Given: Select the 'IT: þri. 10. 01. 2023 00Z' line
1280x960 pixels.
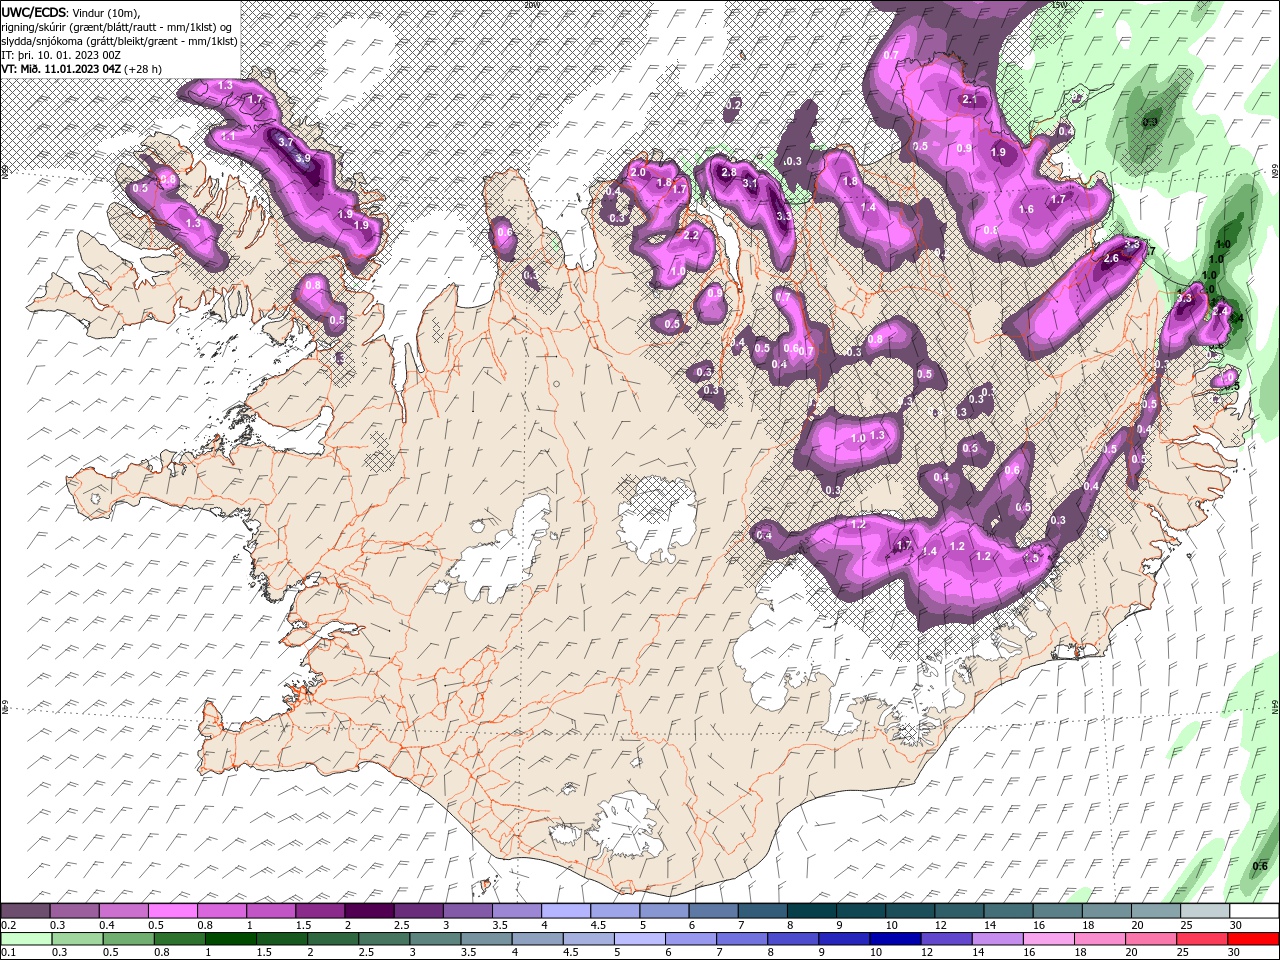Looking at the screenshot, I should [62, 55].
